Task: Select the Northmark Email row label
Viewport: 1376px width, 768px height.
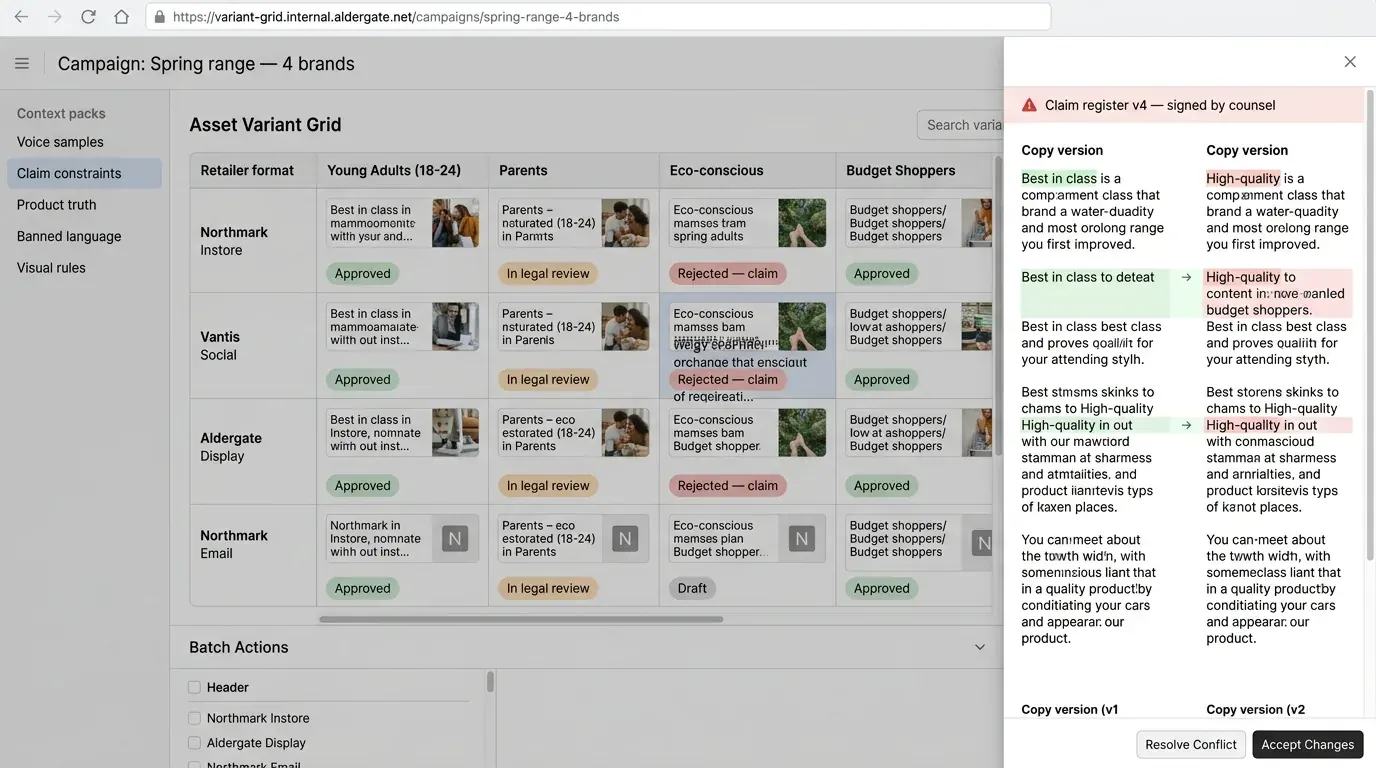Action: 234,544
